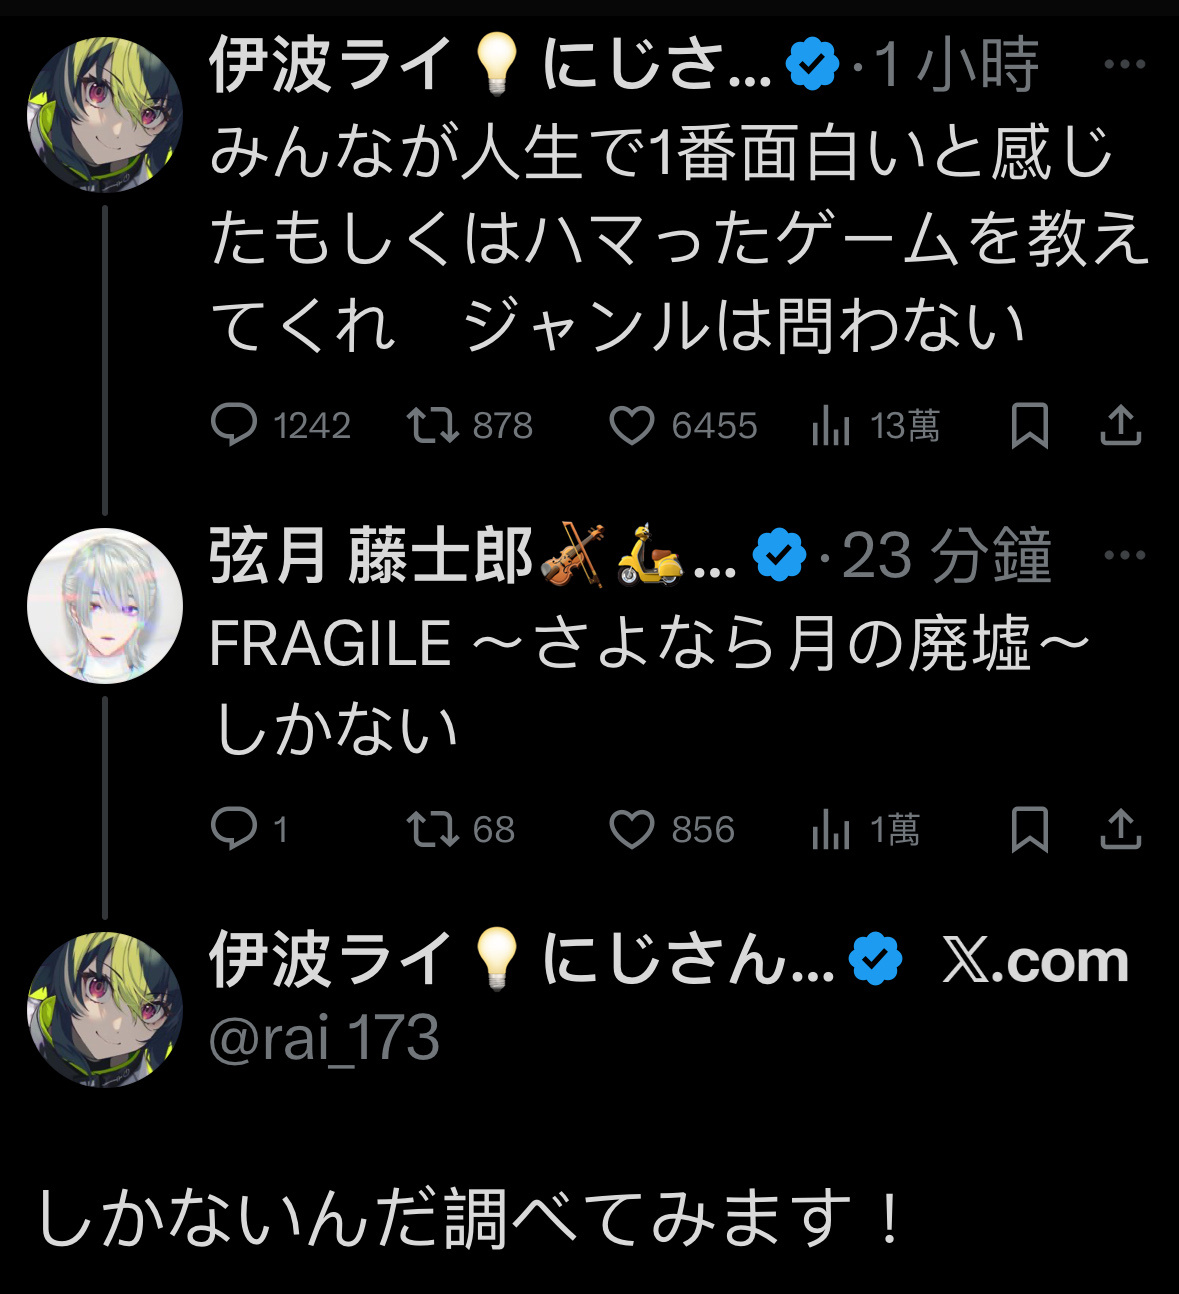The height and width of the screenshot is (1294, 1179).
Task: Share 伊波ライ's first tweet
Action: [x=1120, y=427]
